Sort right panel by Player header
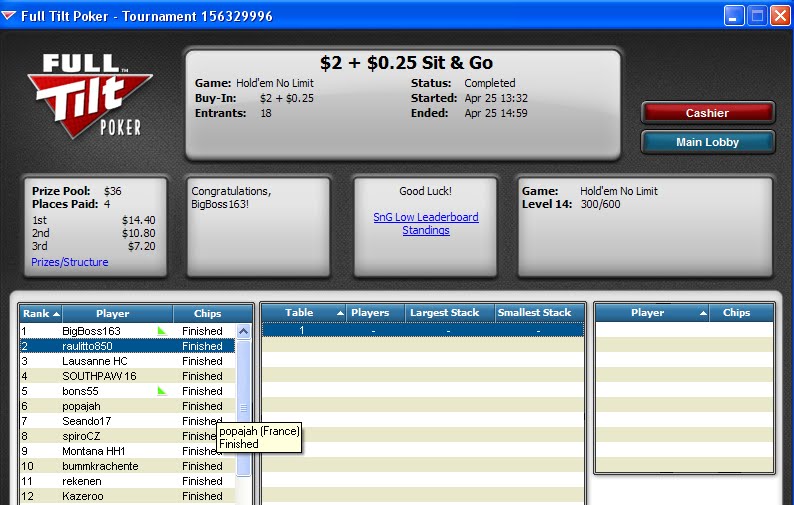 click(652, 313)
